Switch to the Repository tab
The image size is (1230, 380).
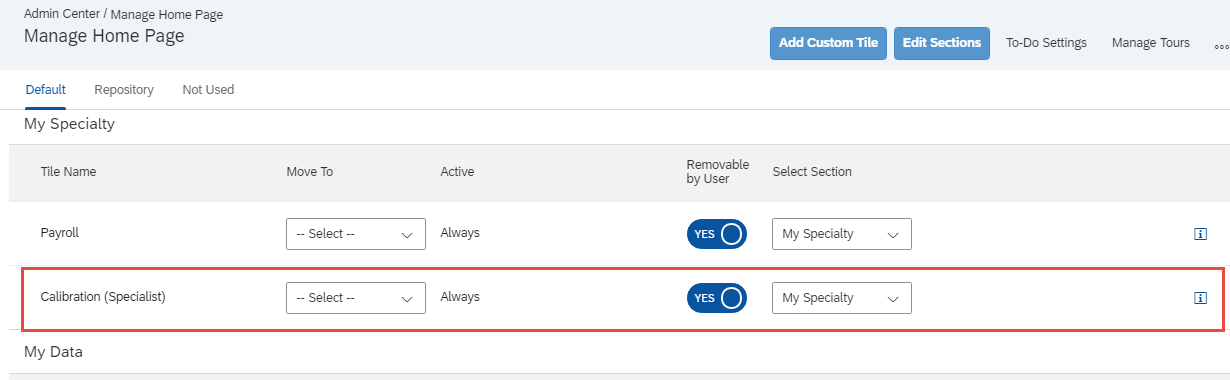(124, 90)
